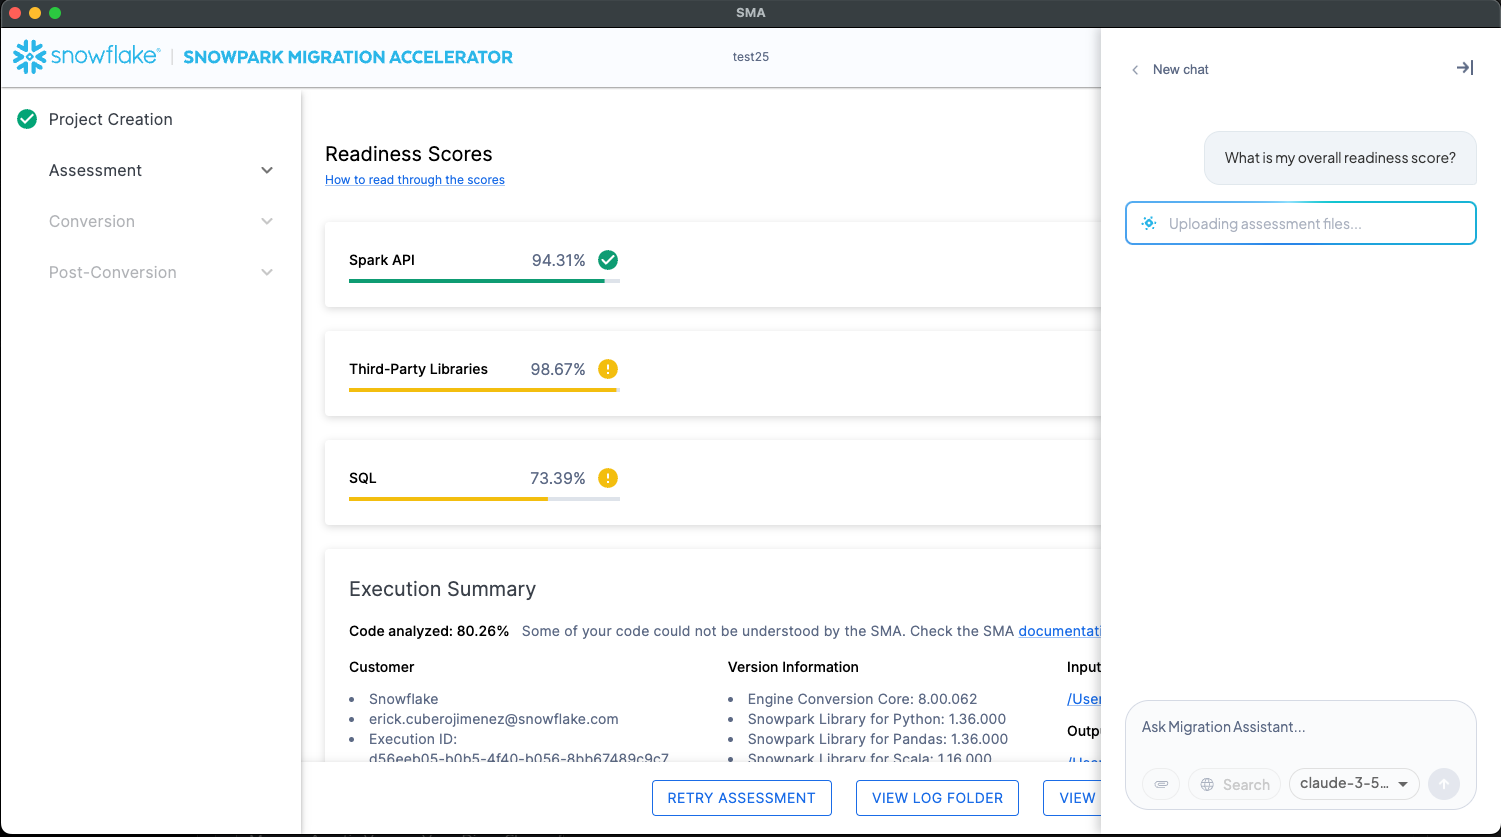The width and height of the screenshot is (1501, 837).
Task: Send the chat message with arrow icon
Action: click(x=1444, y=784)
